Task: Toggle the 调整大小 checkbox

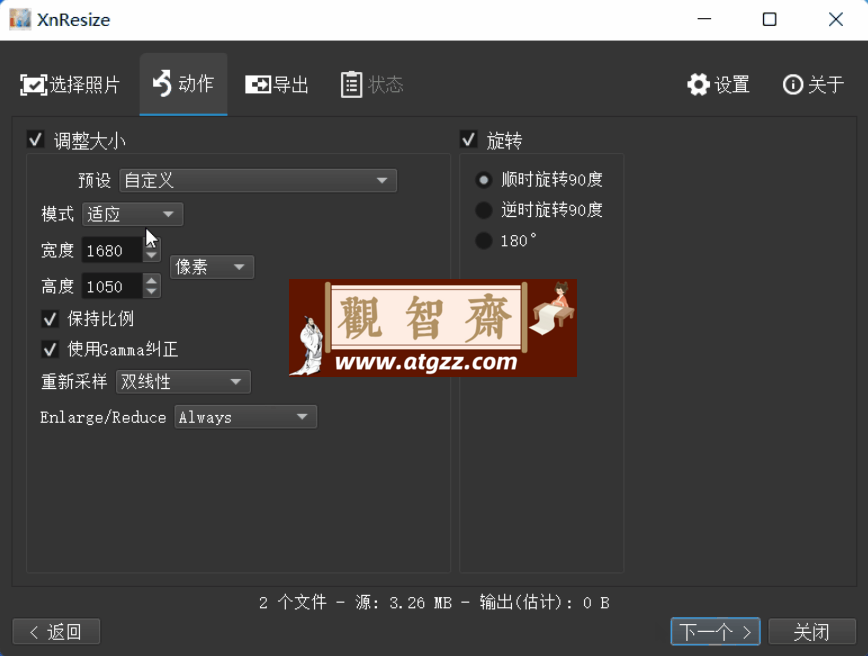Action: pos(35,140)
